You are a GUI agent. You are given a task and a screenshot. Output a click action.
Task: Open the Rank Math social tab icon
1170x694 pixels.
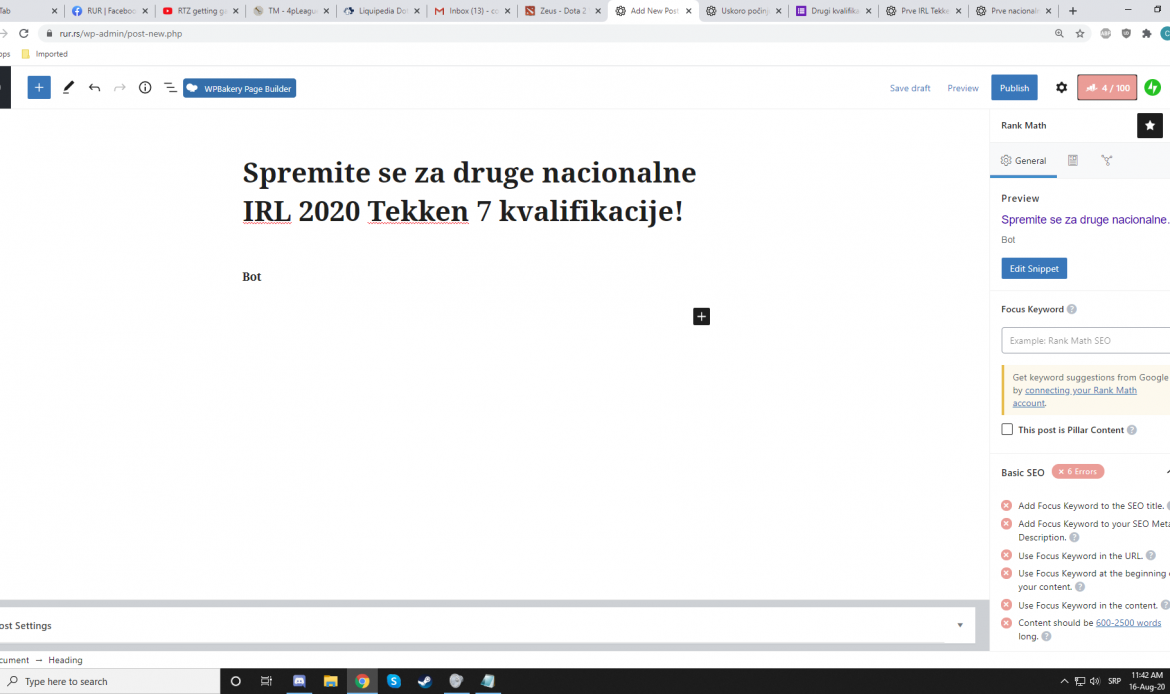(1107, 161)
